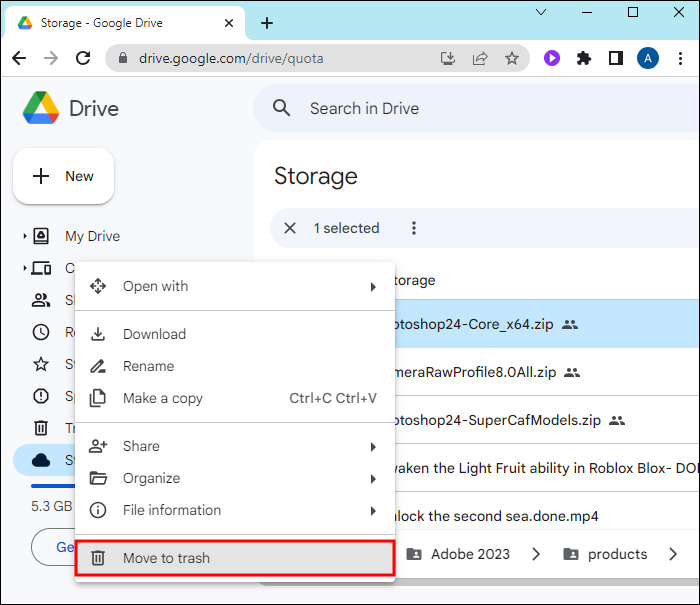Open the browser extensions puzzle icon
Screen dimensions: 700x605
click(584, 58)
